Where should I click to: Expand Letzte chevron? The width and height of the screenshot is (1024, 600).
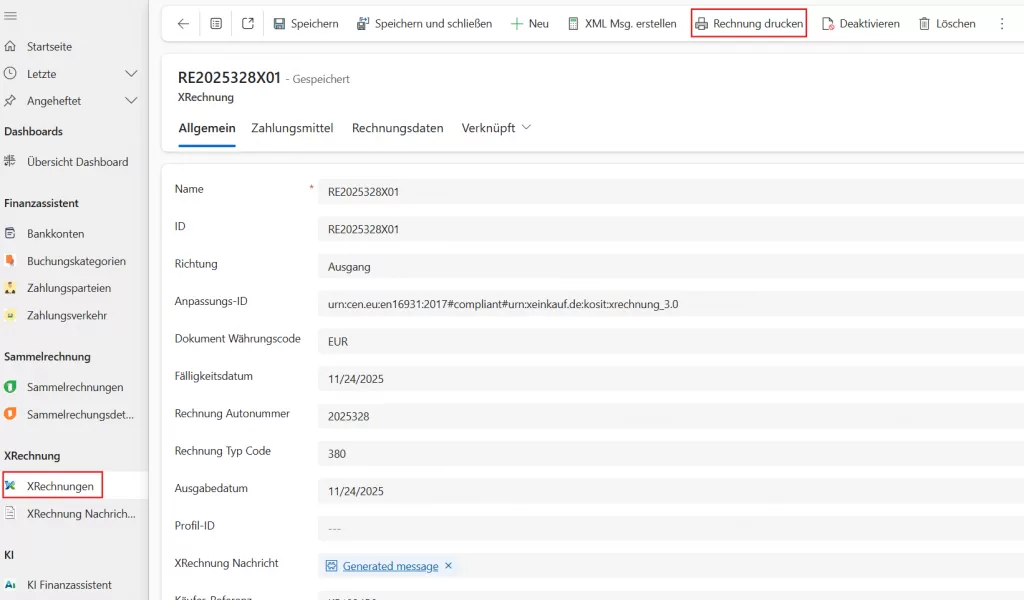coord(131,74)
